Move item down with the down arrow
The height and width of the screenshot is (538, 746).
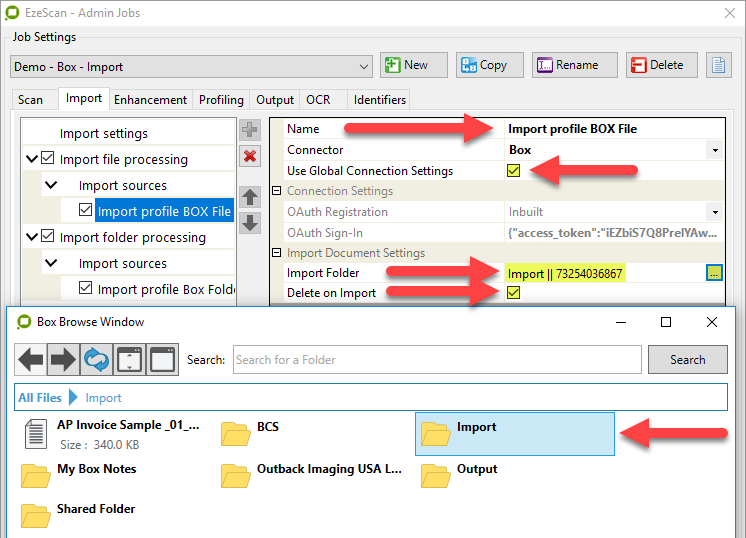coord(250,223)
